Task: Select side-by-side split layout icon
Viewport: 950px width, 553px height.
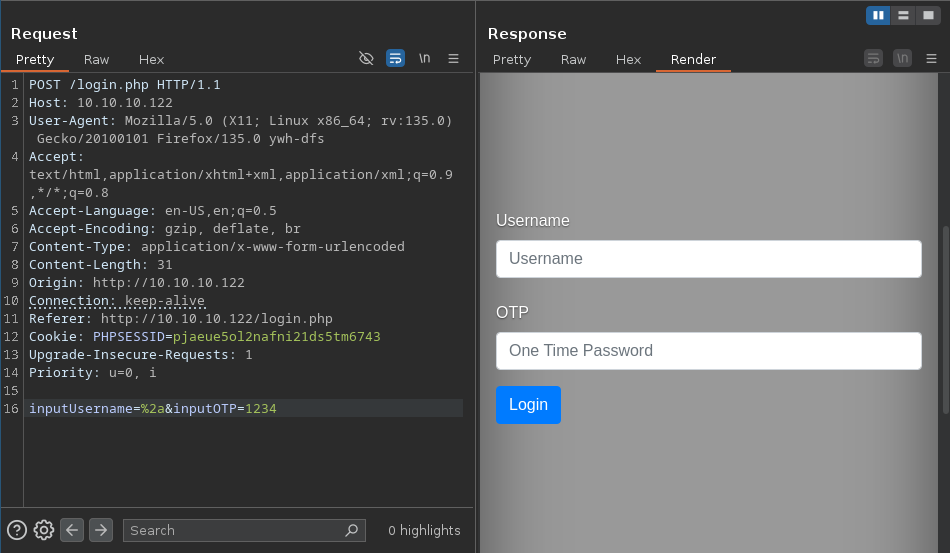Action: 878,15
